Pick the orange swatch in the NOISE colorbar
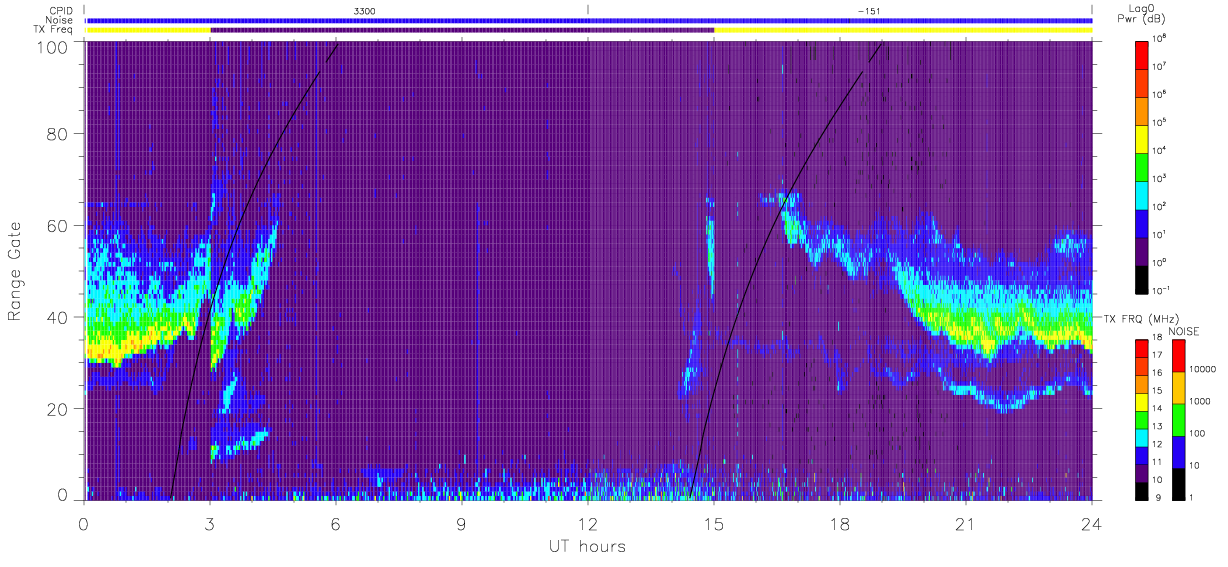Viewport: 1228px width, 567px height. point(1179,388)
